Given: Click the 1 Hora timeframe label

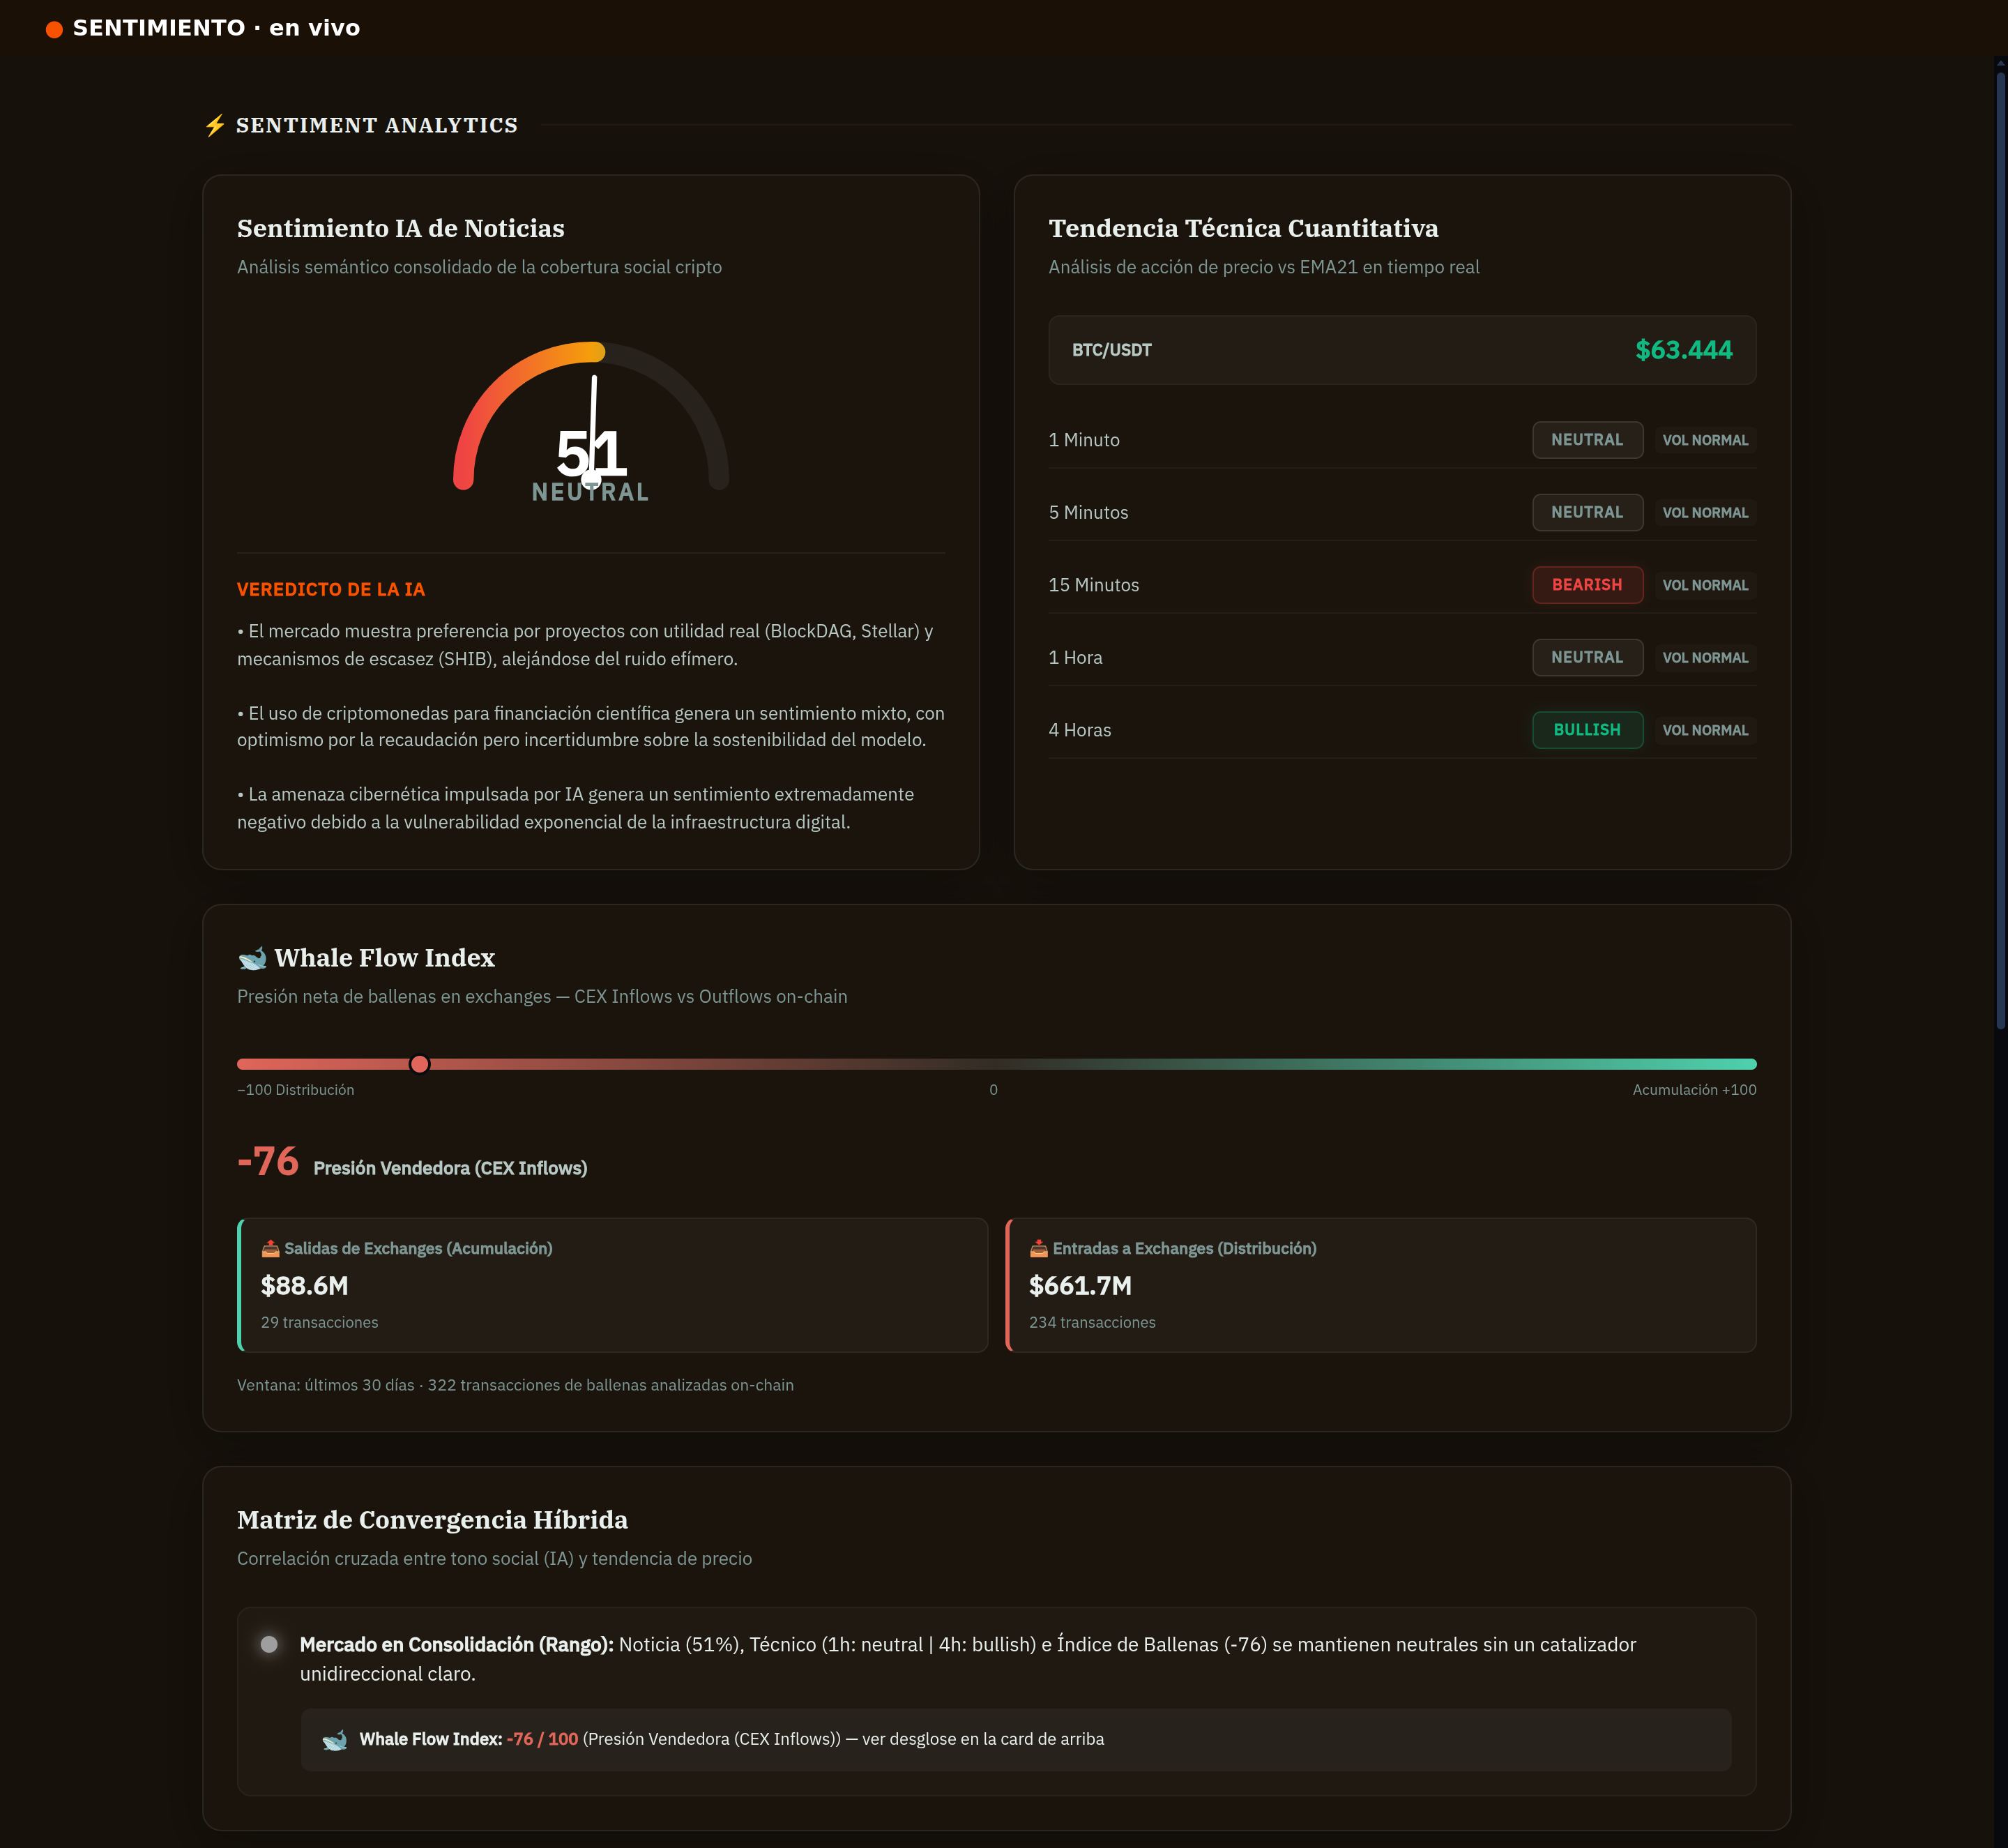Looking at the screenshot, I should pos(1075,657).
